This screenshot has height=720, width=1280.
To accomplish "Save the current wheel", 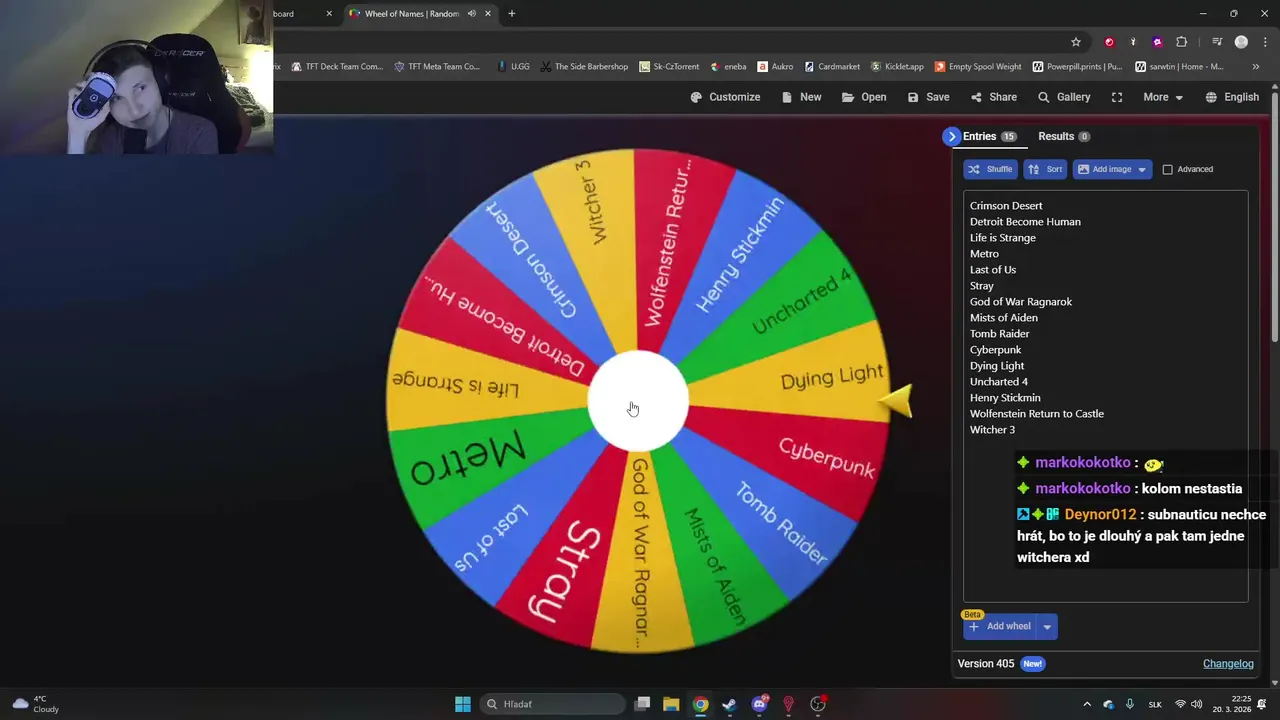I will tap(928, 97).
